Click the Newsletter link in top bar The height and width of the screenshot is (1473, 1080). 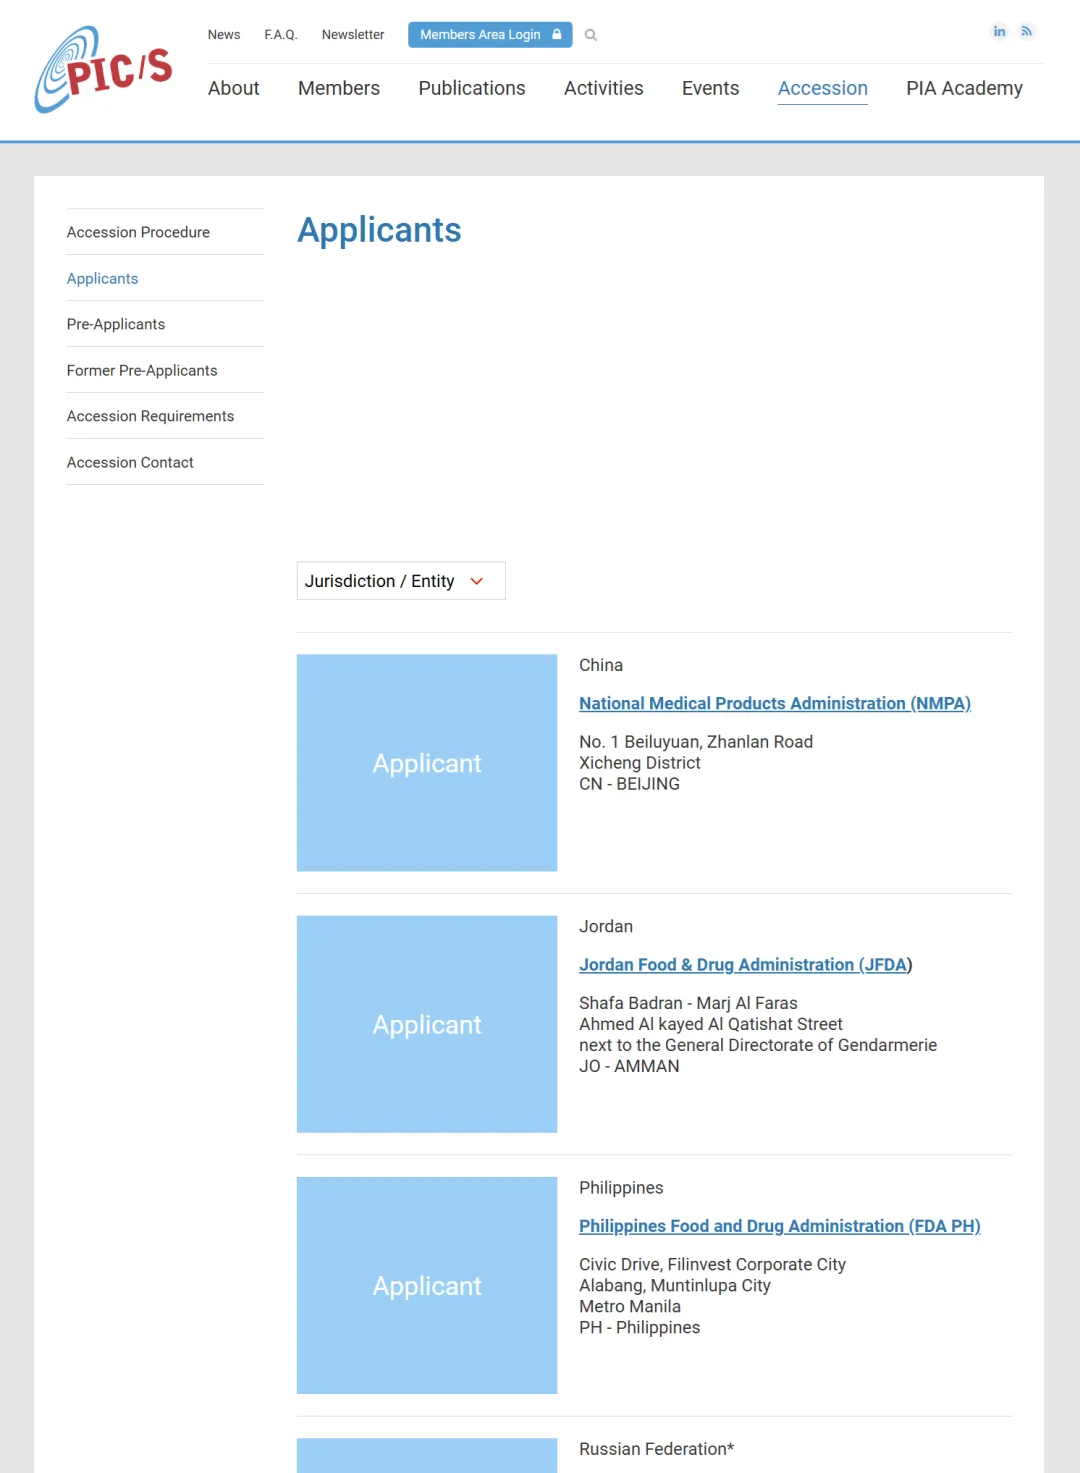point(353,35)
